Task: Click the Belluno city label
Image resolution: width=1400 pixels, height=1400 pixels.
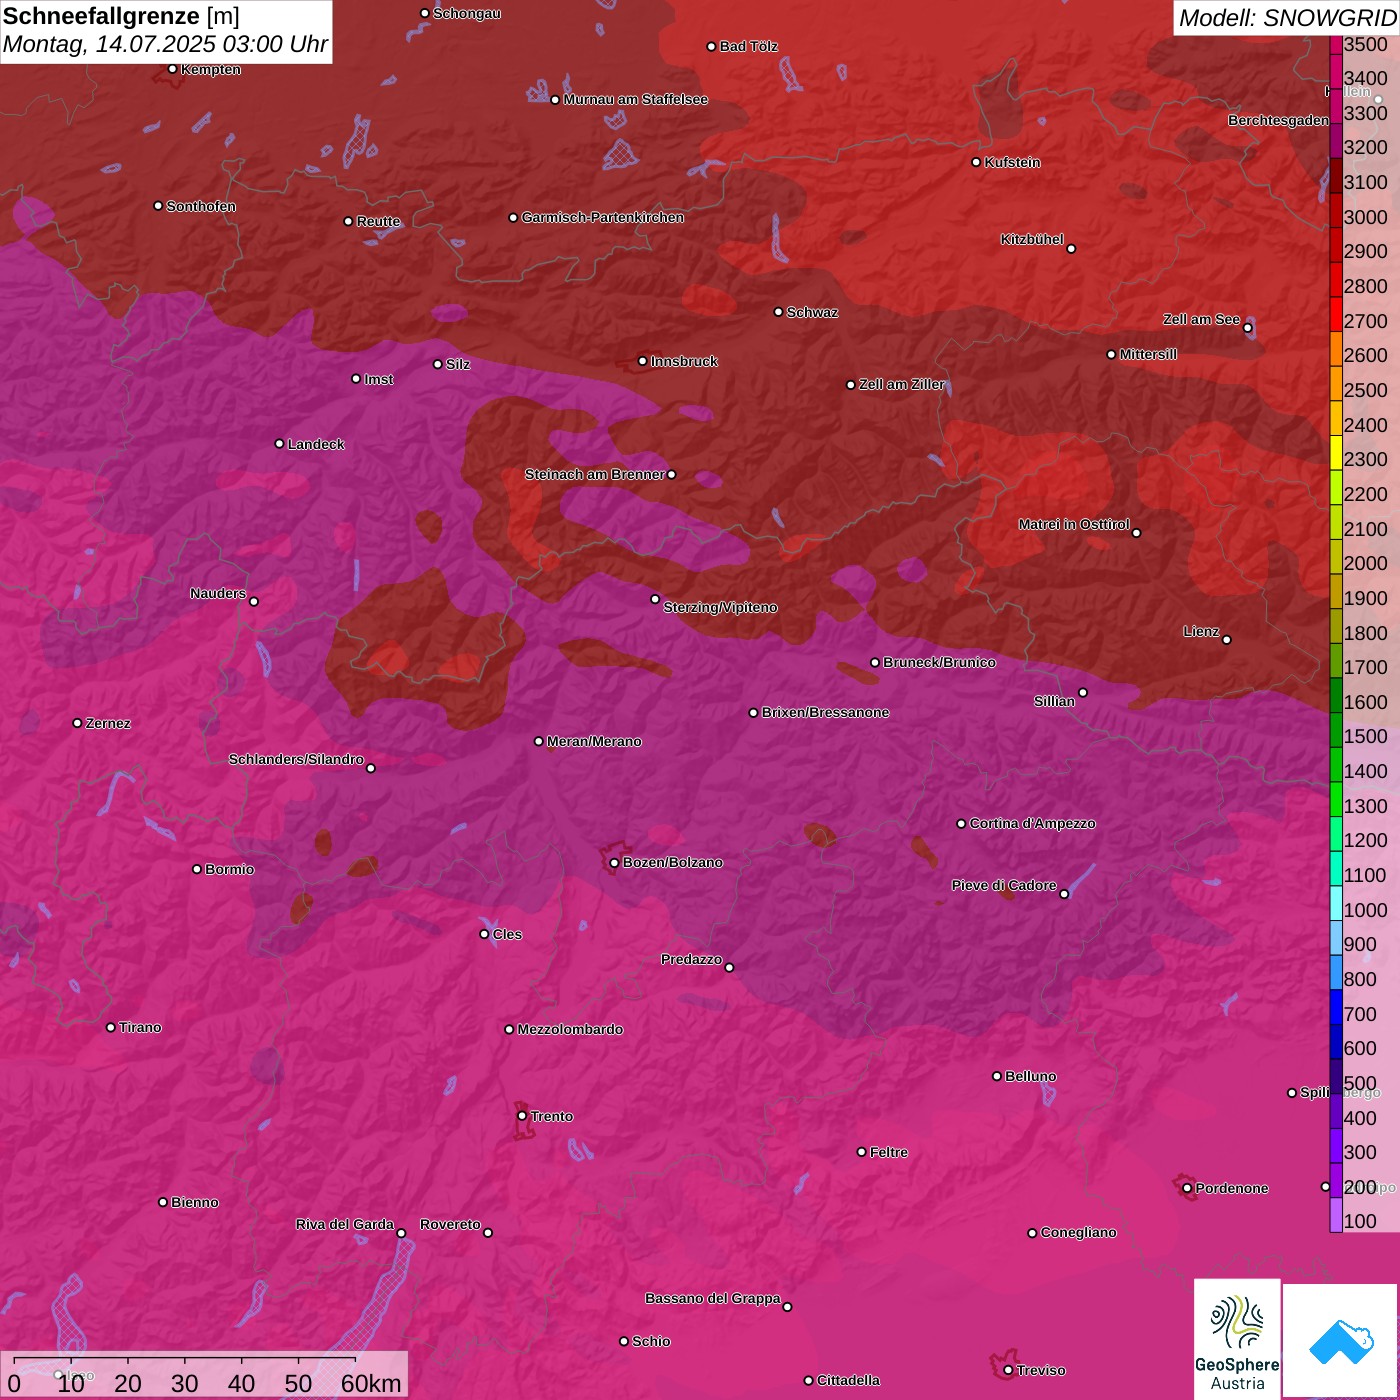Action: (1030, 1076)
